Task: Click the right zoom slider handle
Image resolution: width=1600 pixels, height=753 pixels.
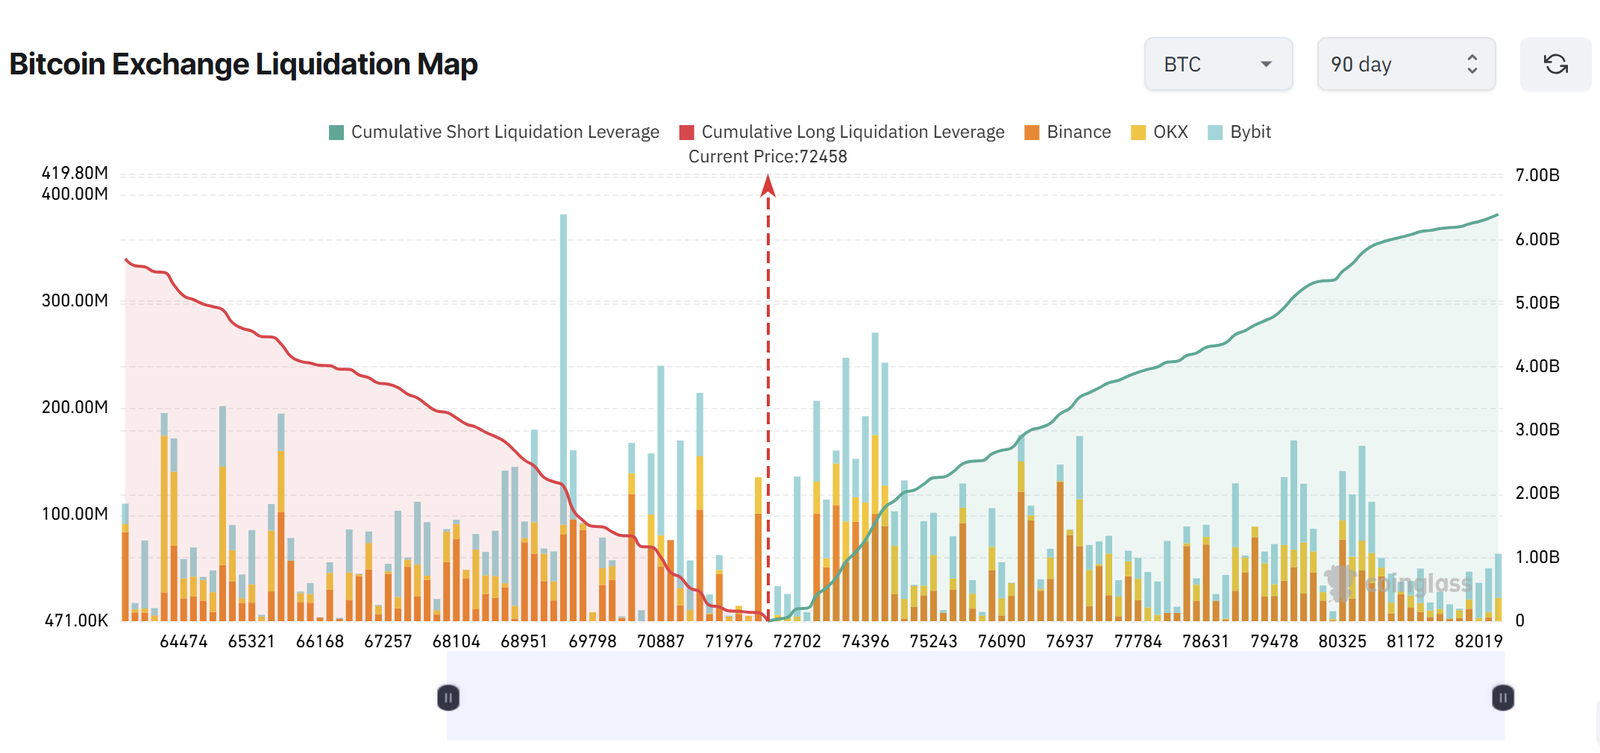Action: (1502, 697)
